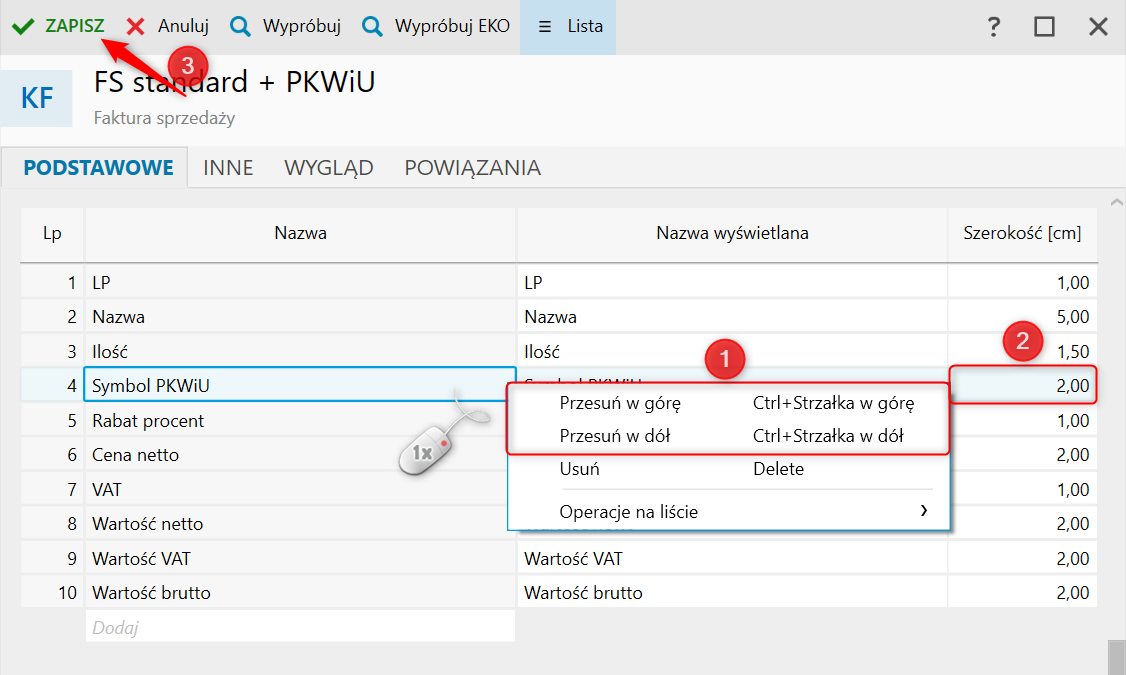Click the green ZAPISZ checkmark icon
The width and height of the screenshot is (1126, 675).
coord(23,27)
